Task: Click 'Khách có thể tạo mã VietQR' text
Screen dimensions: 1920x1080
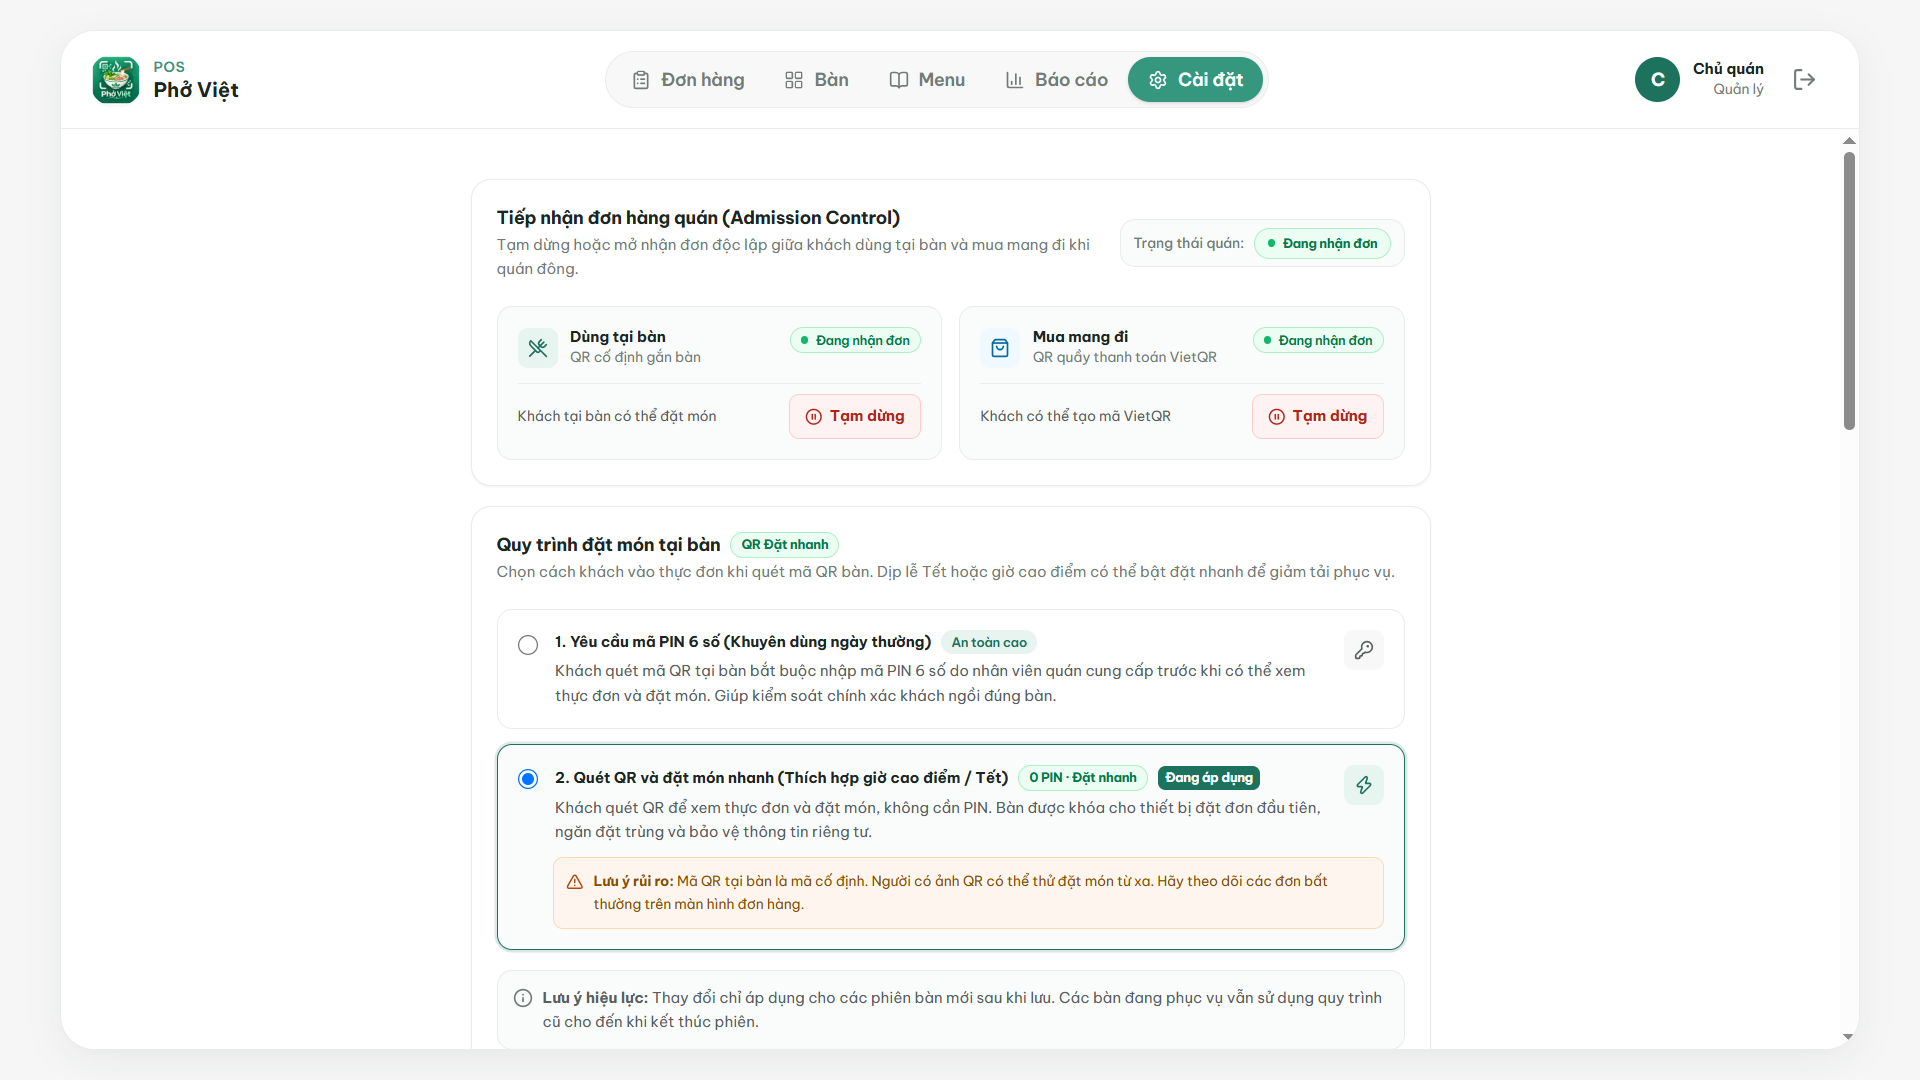Action: point(1075,416)
